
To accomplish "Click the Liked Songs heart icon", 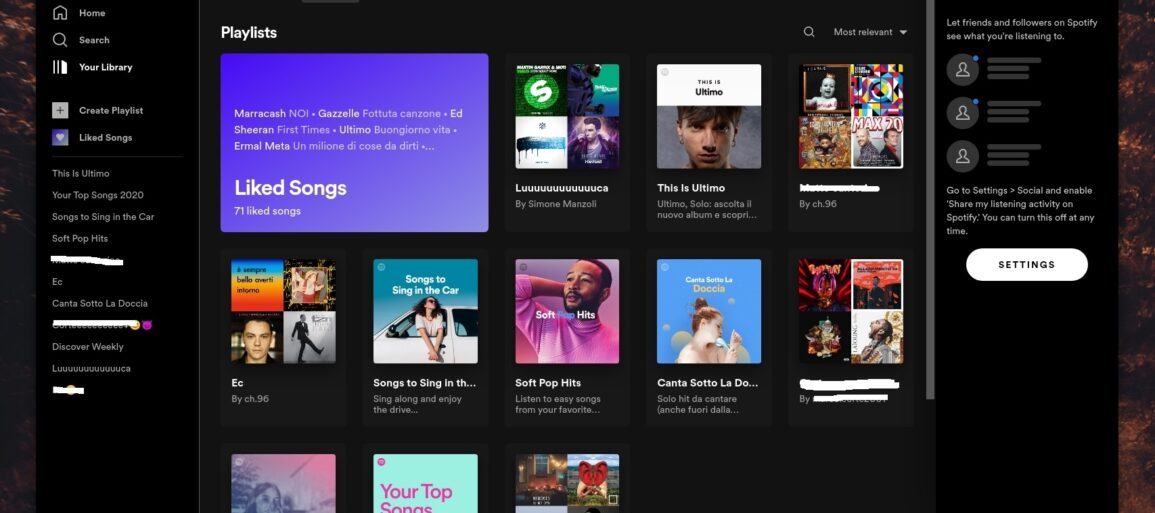I will [x=60, y=137].
